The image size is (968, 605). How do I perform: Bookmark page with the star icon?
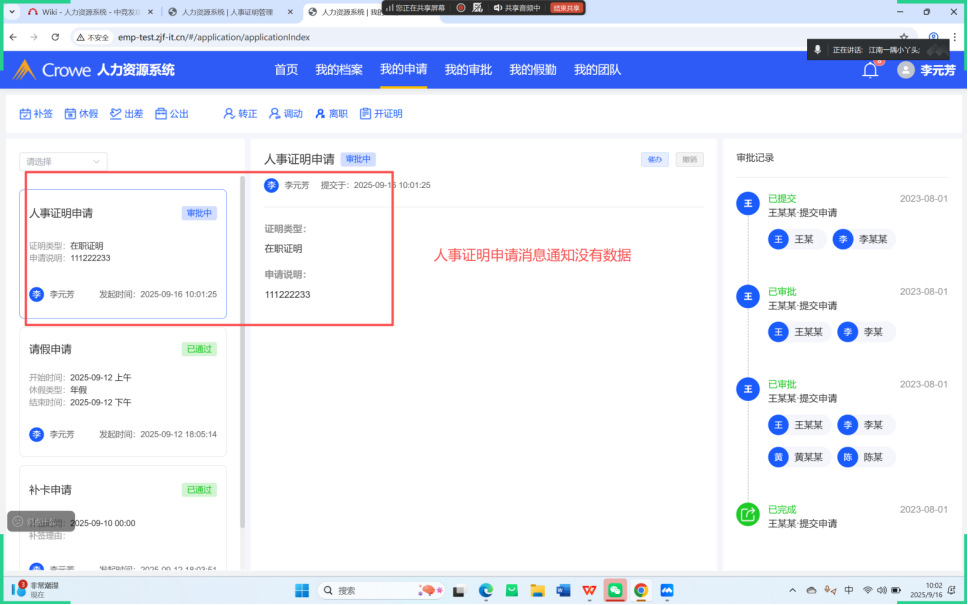tap(904, 37)
